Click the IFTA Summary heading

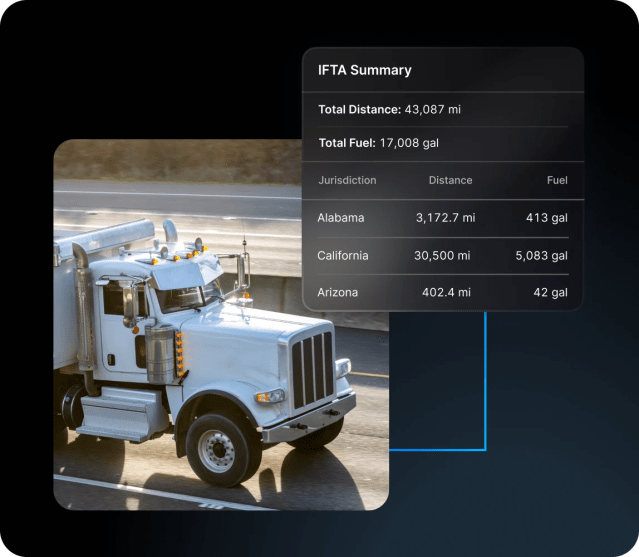(364, 70)
